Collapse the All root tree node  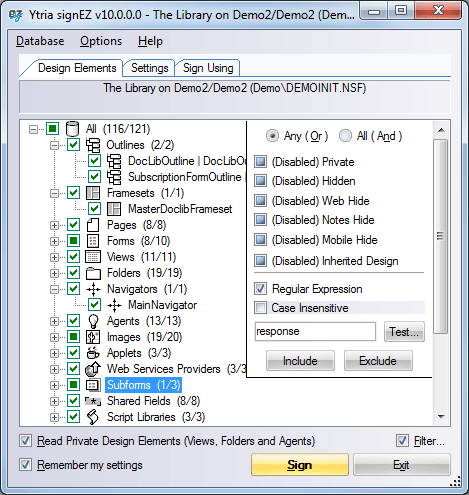pyautogui.click(x=33, y=129)
